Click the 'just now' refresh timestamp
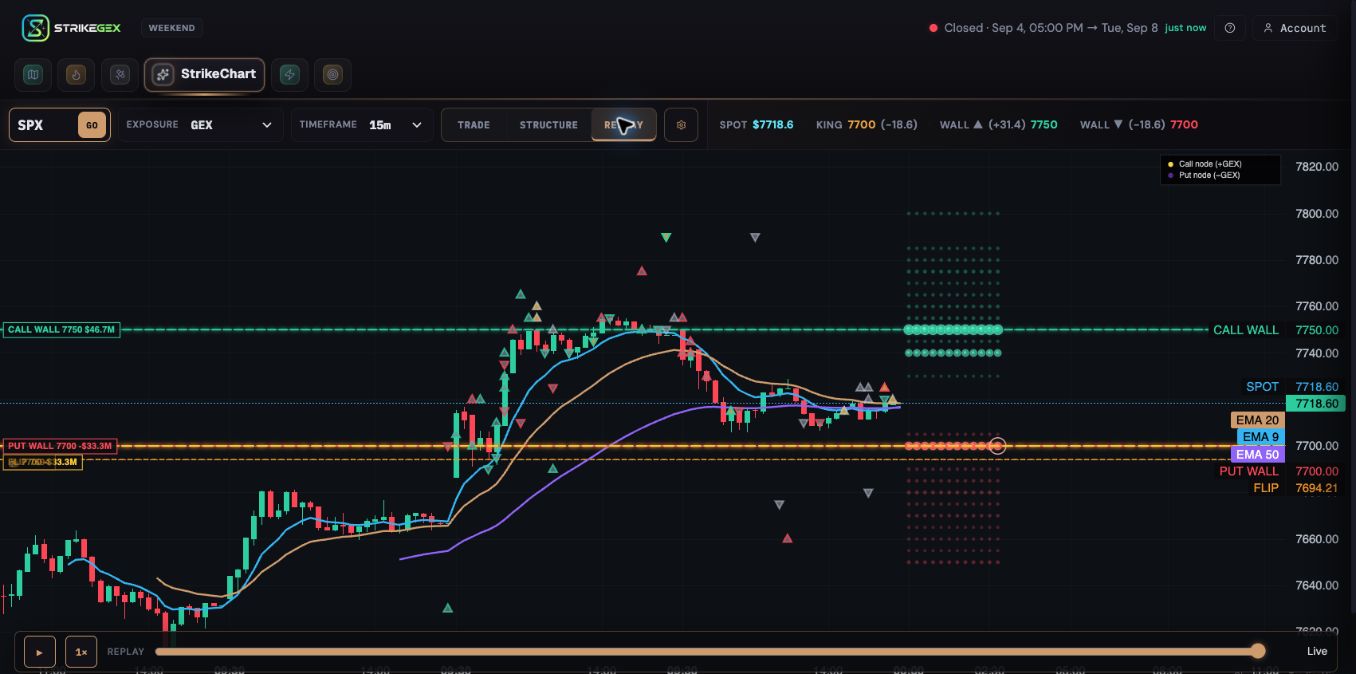Screen dimensions: 1356x674 pyautogui.click(x=1185, y=28)
